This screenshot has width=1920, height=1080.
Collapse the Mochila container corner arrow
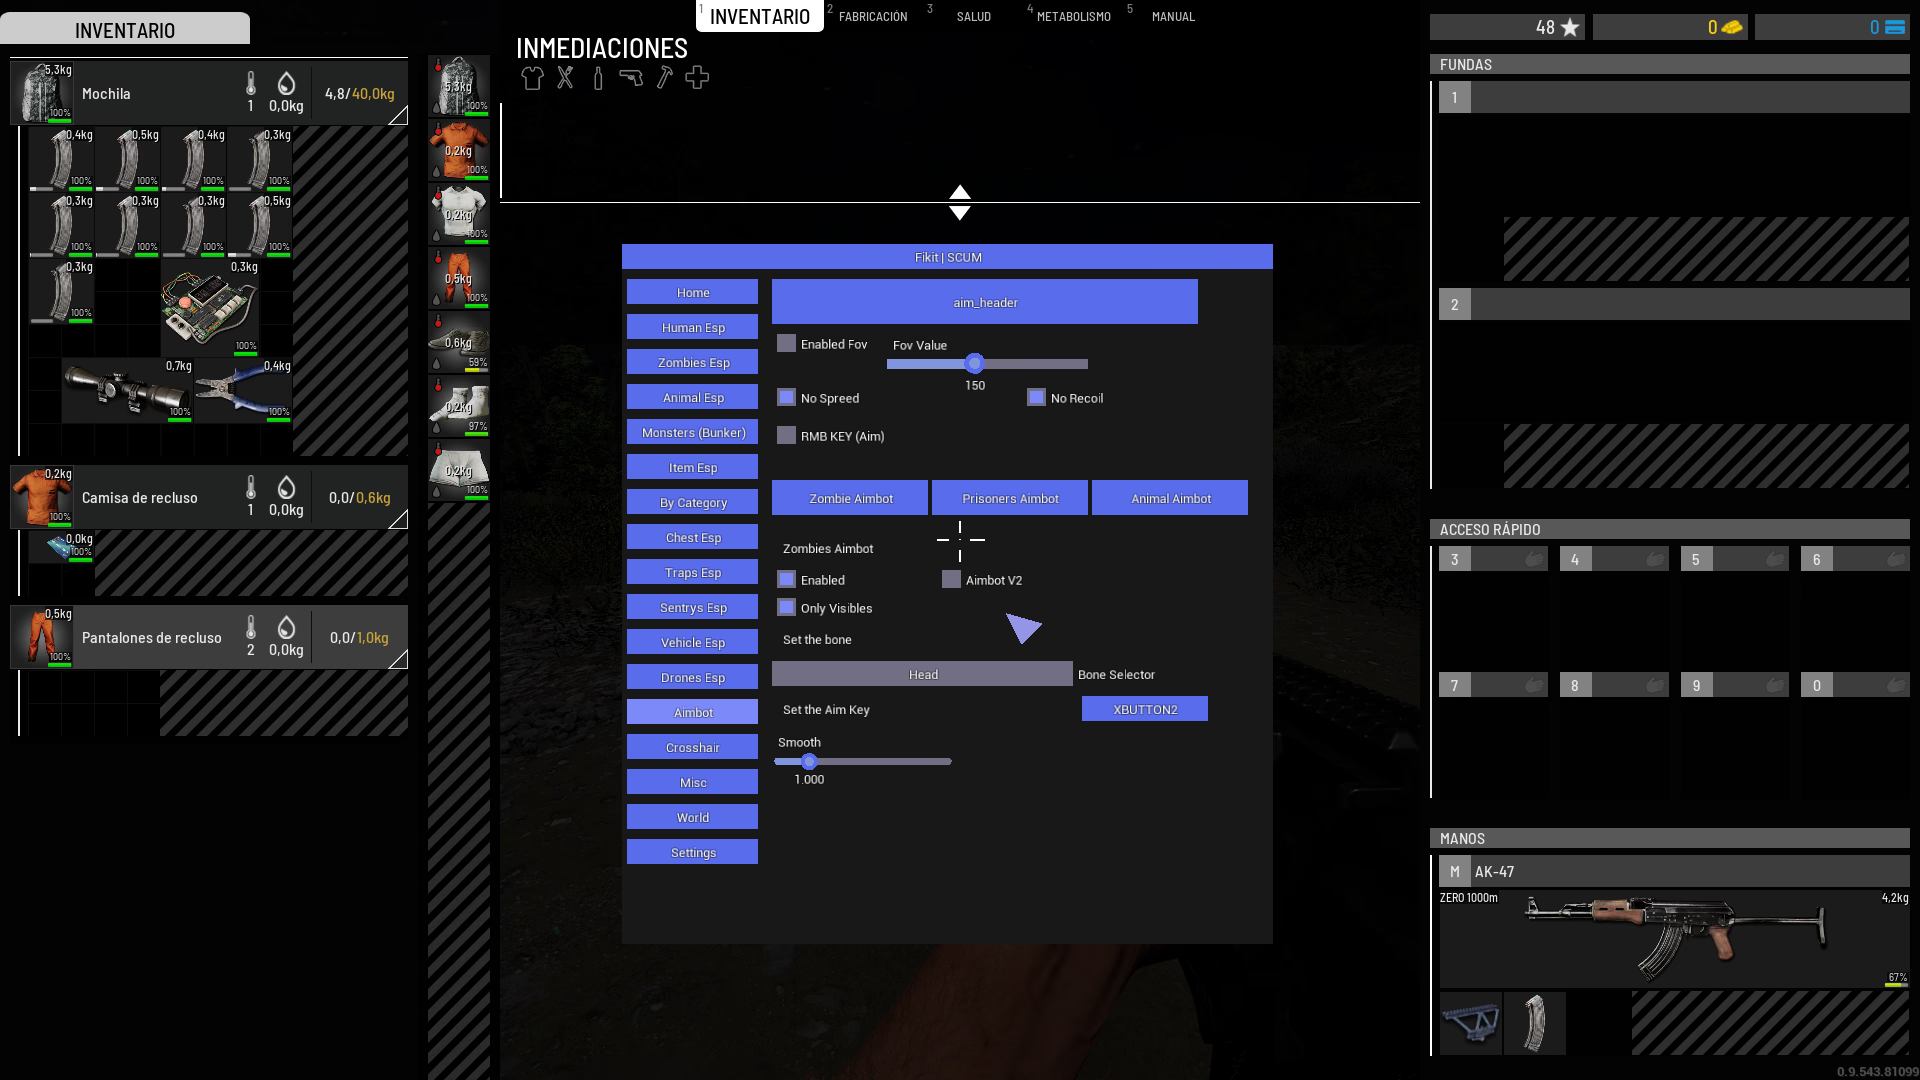(x=398, y=116)
